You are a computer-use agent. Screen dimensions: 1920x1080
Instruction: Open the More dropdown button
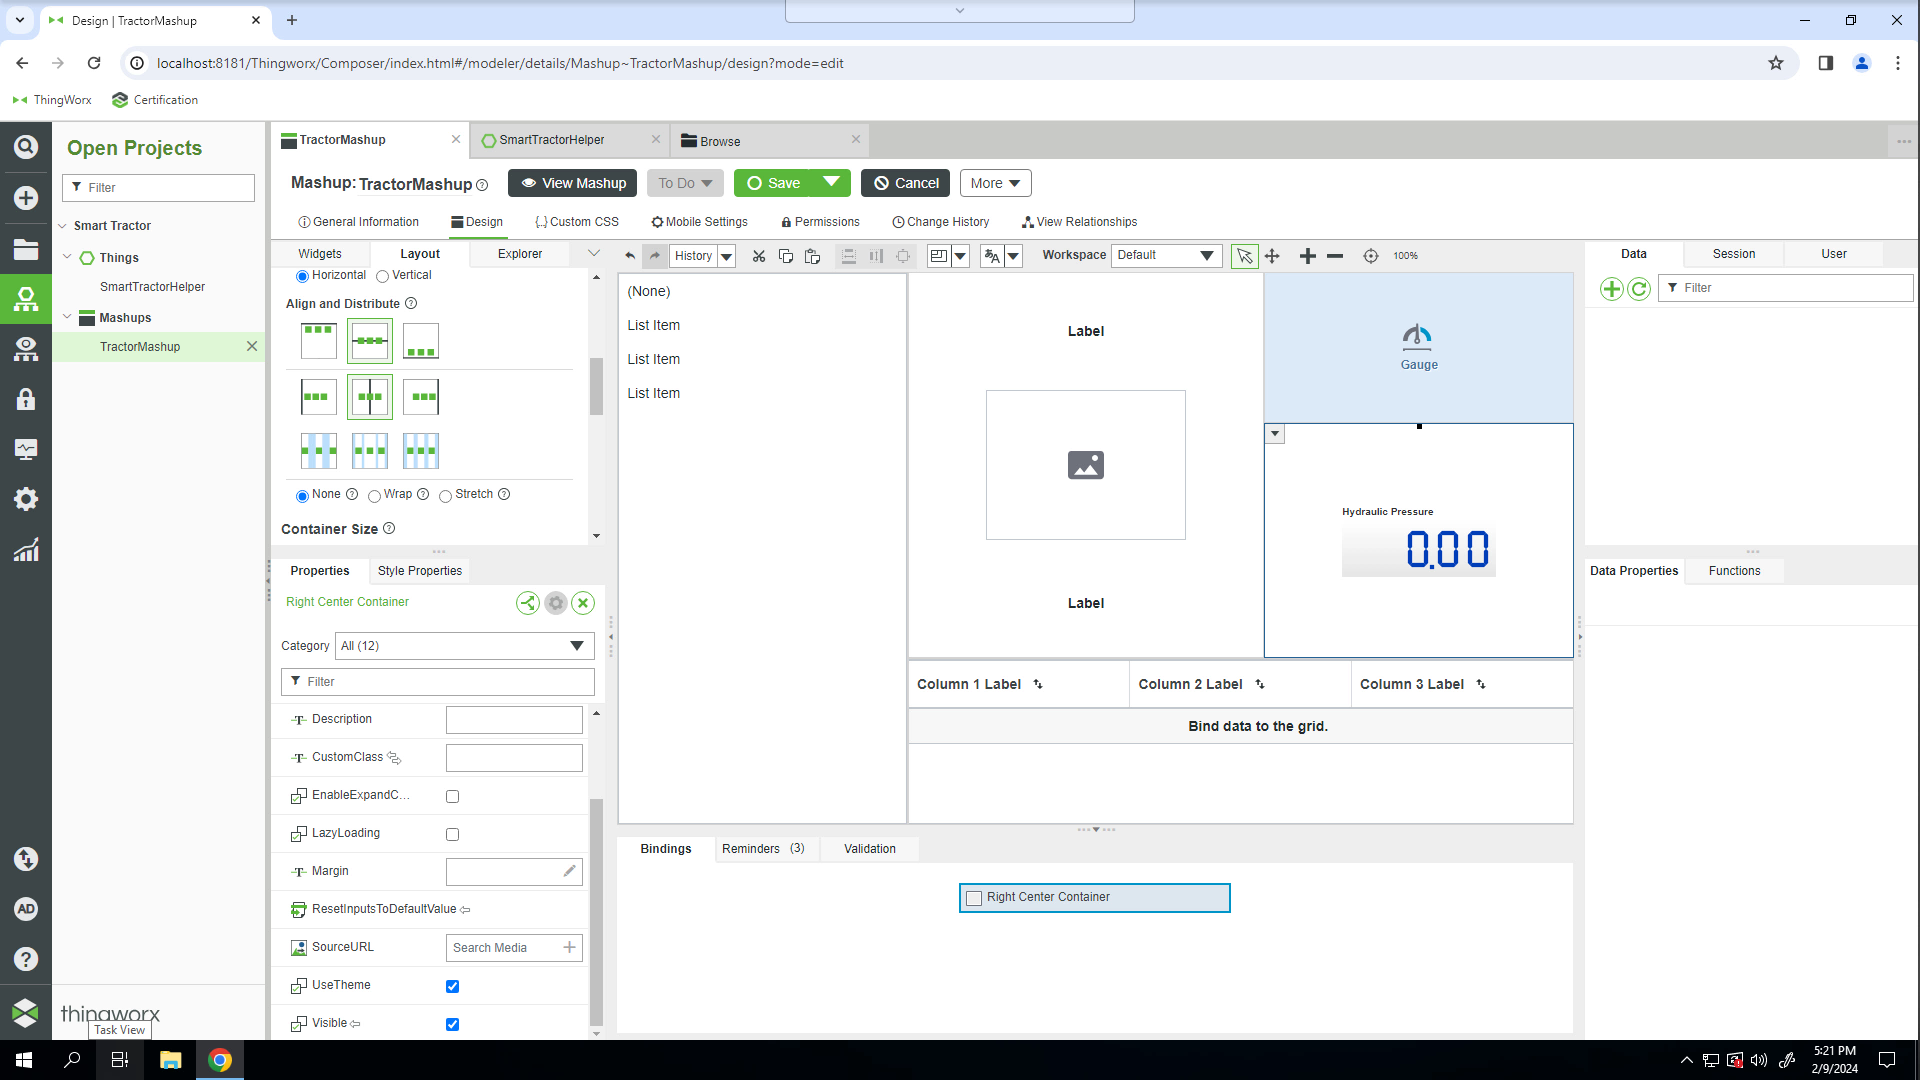click(x=995, y=183)
